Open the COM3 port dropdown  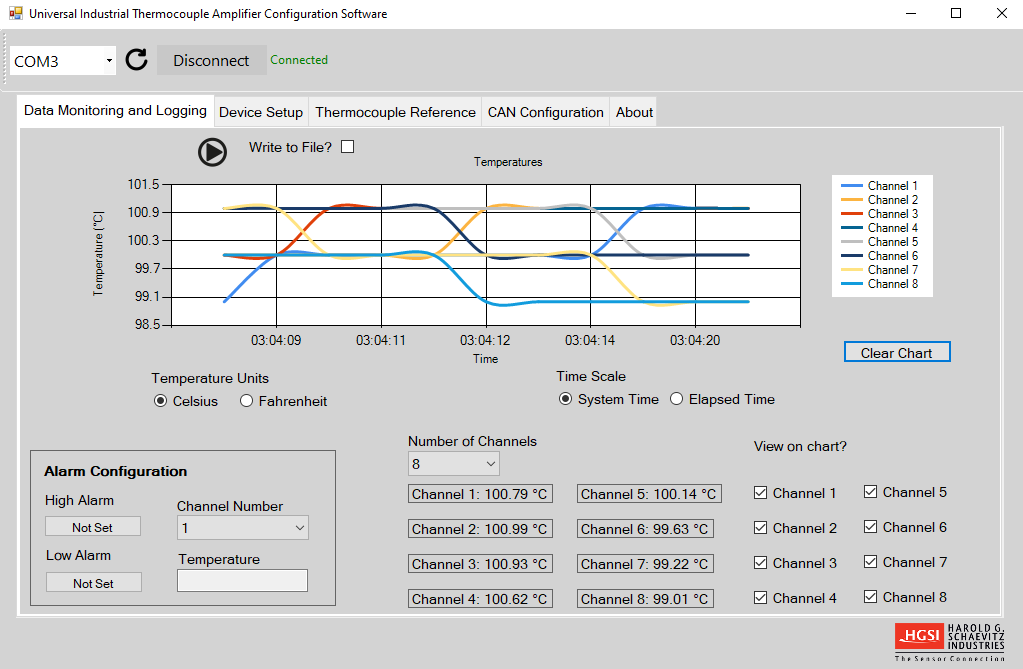pos(64,61)
